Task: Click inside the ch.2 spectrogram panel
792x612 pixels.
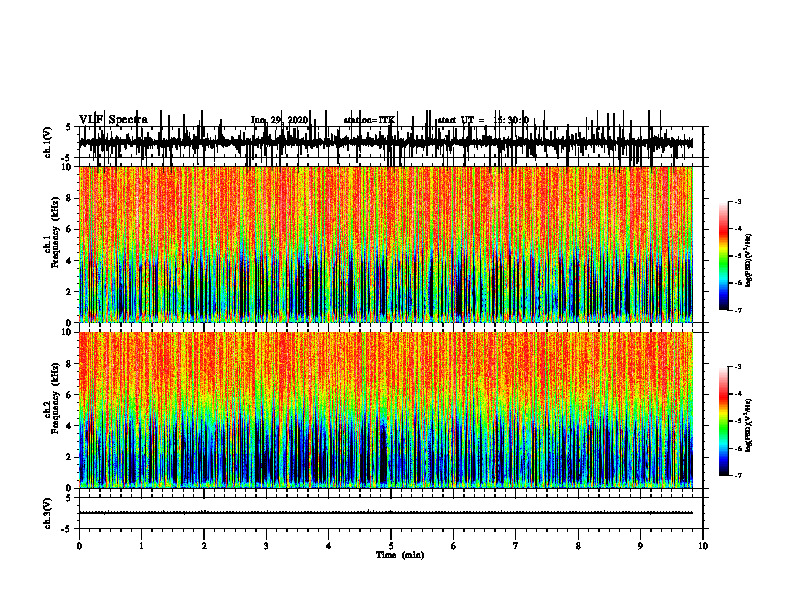Action: click(x=386, y=410)
